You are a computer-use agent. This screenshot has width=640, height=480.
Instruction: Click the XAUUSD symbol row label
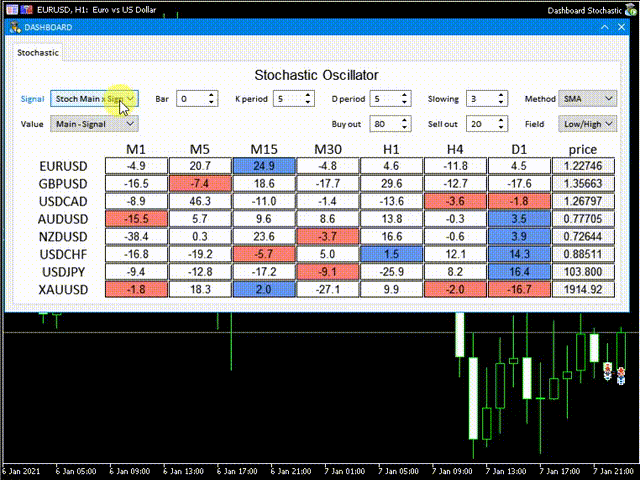pos(62,290)
